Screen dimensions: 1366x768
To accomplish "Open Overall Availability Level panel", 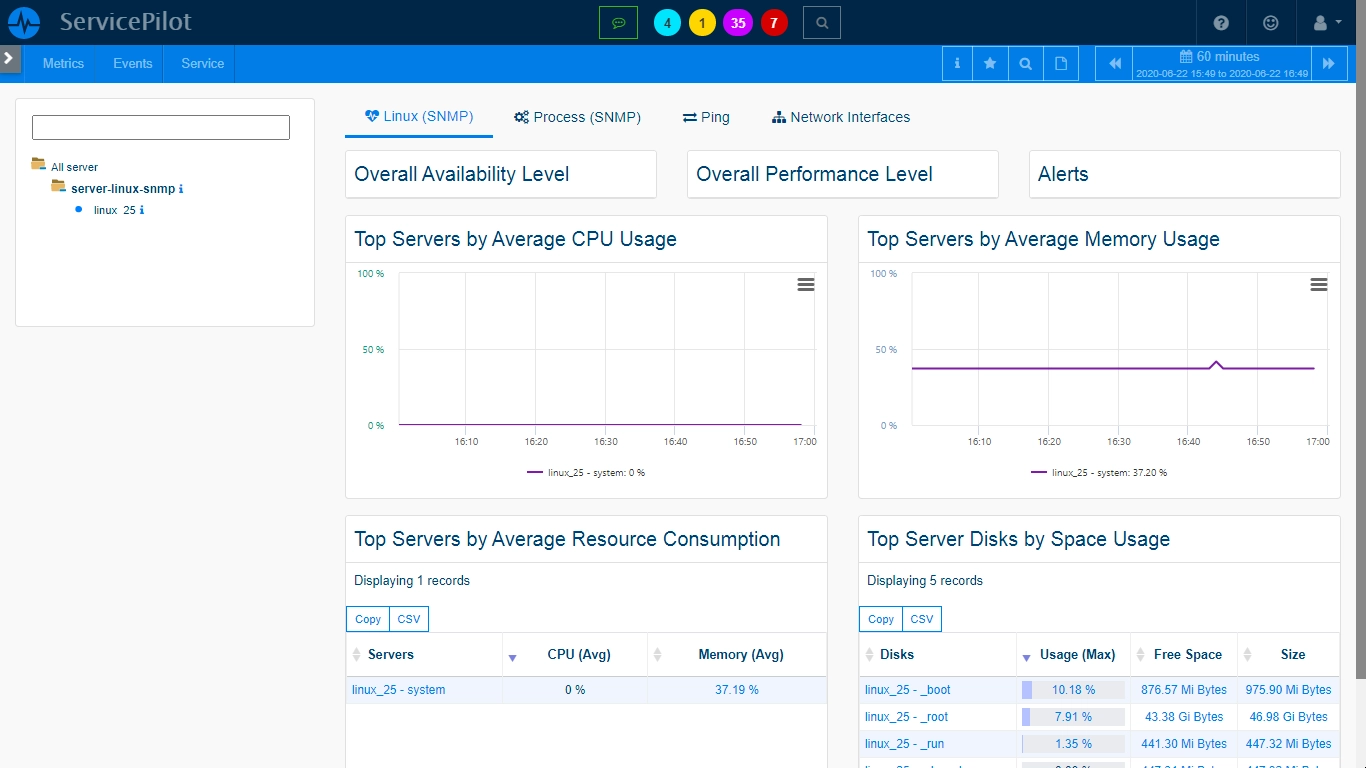I will coord(501,174).
